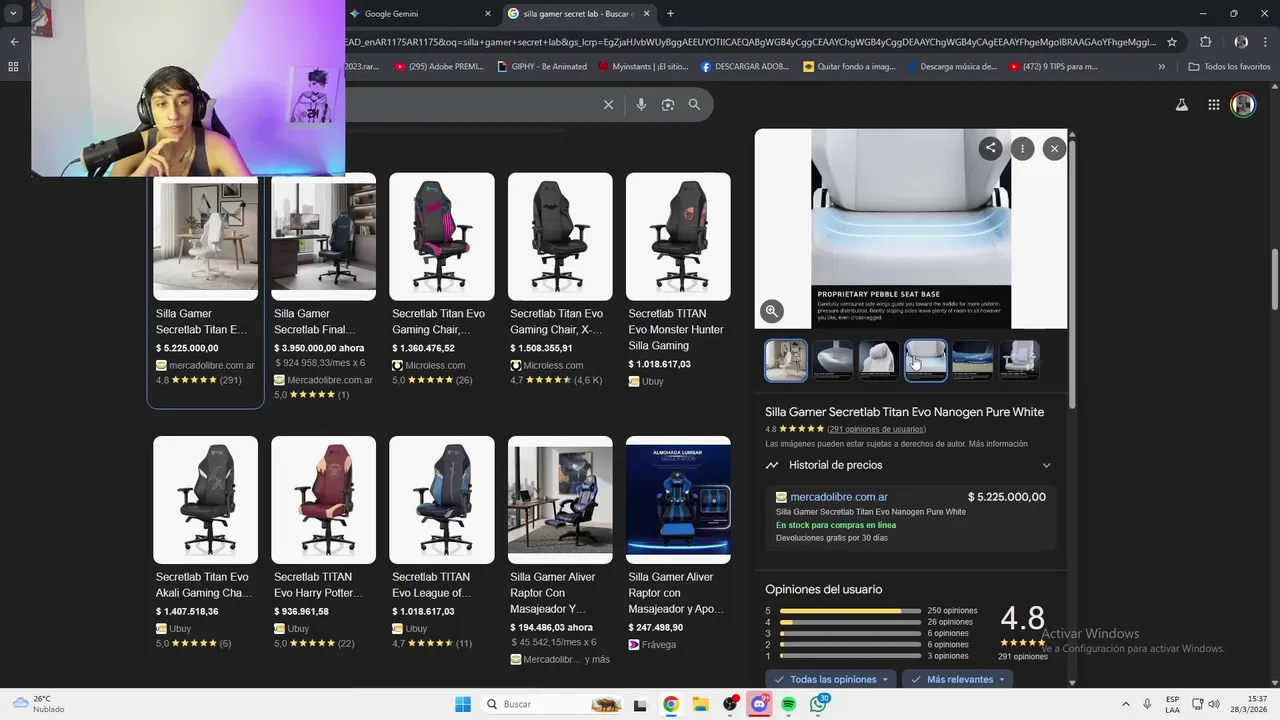The height and width of the screenshot is (720, 1280).
Task: Clear the Google search box text
Action: pyautogui.click(x=608, y=104)
